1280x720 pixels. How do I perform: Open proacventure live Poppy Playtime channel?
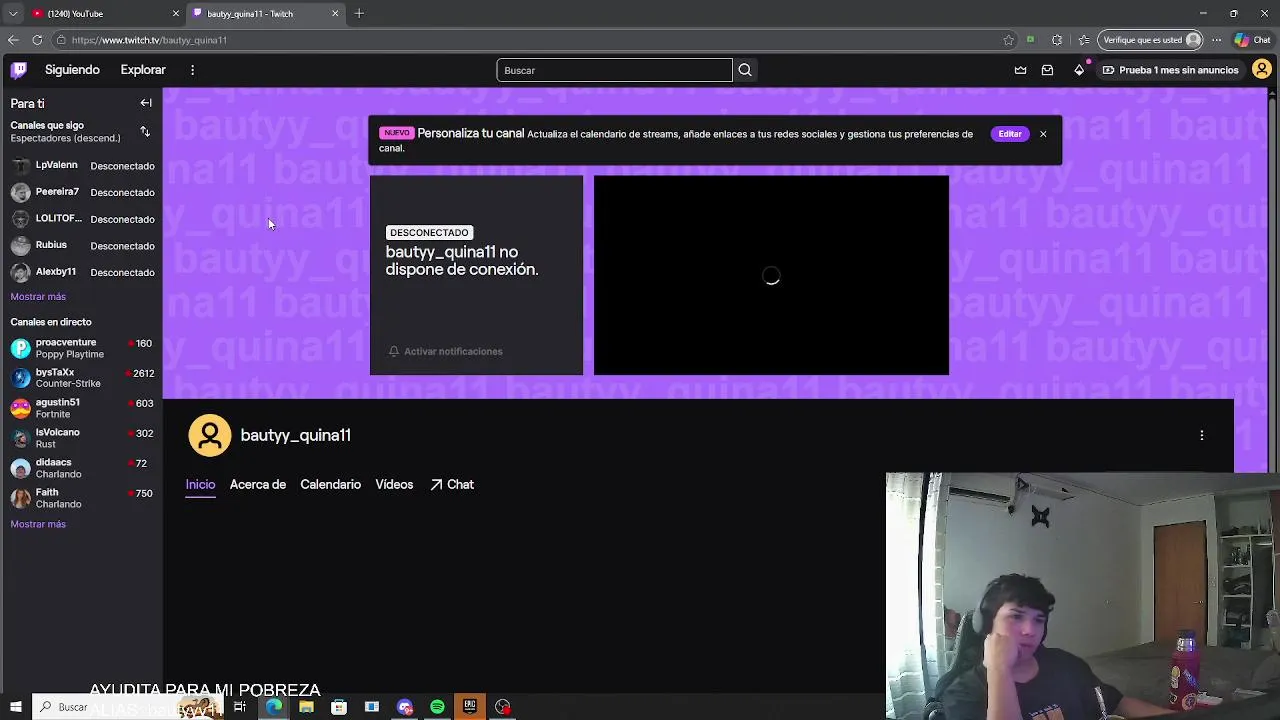coord(82,348)
